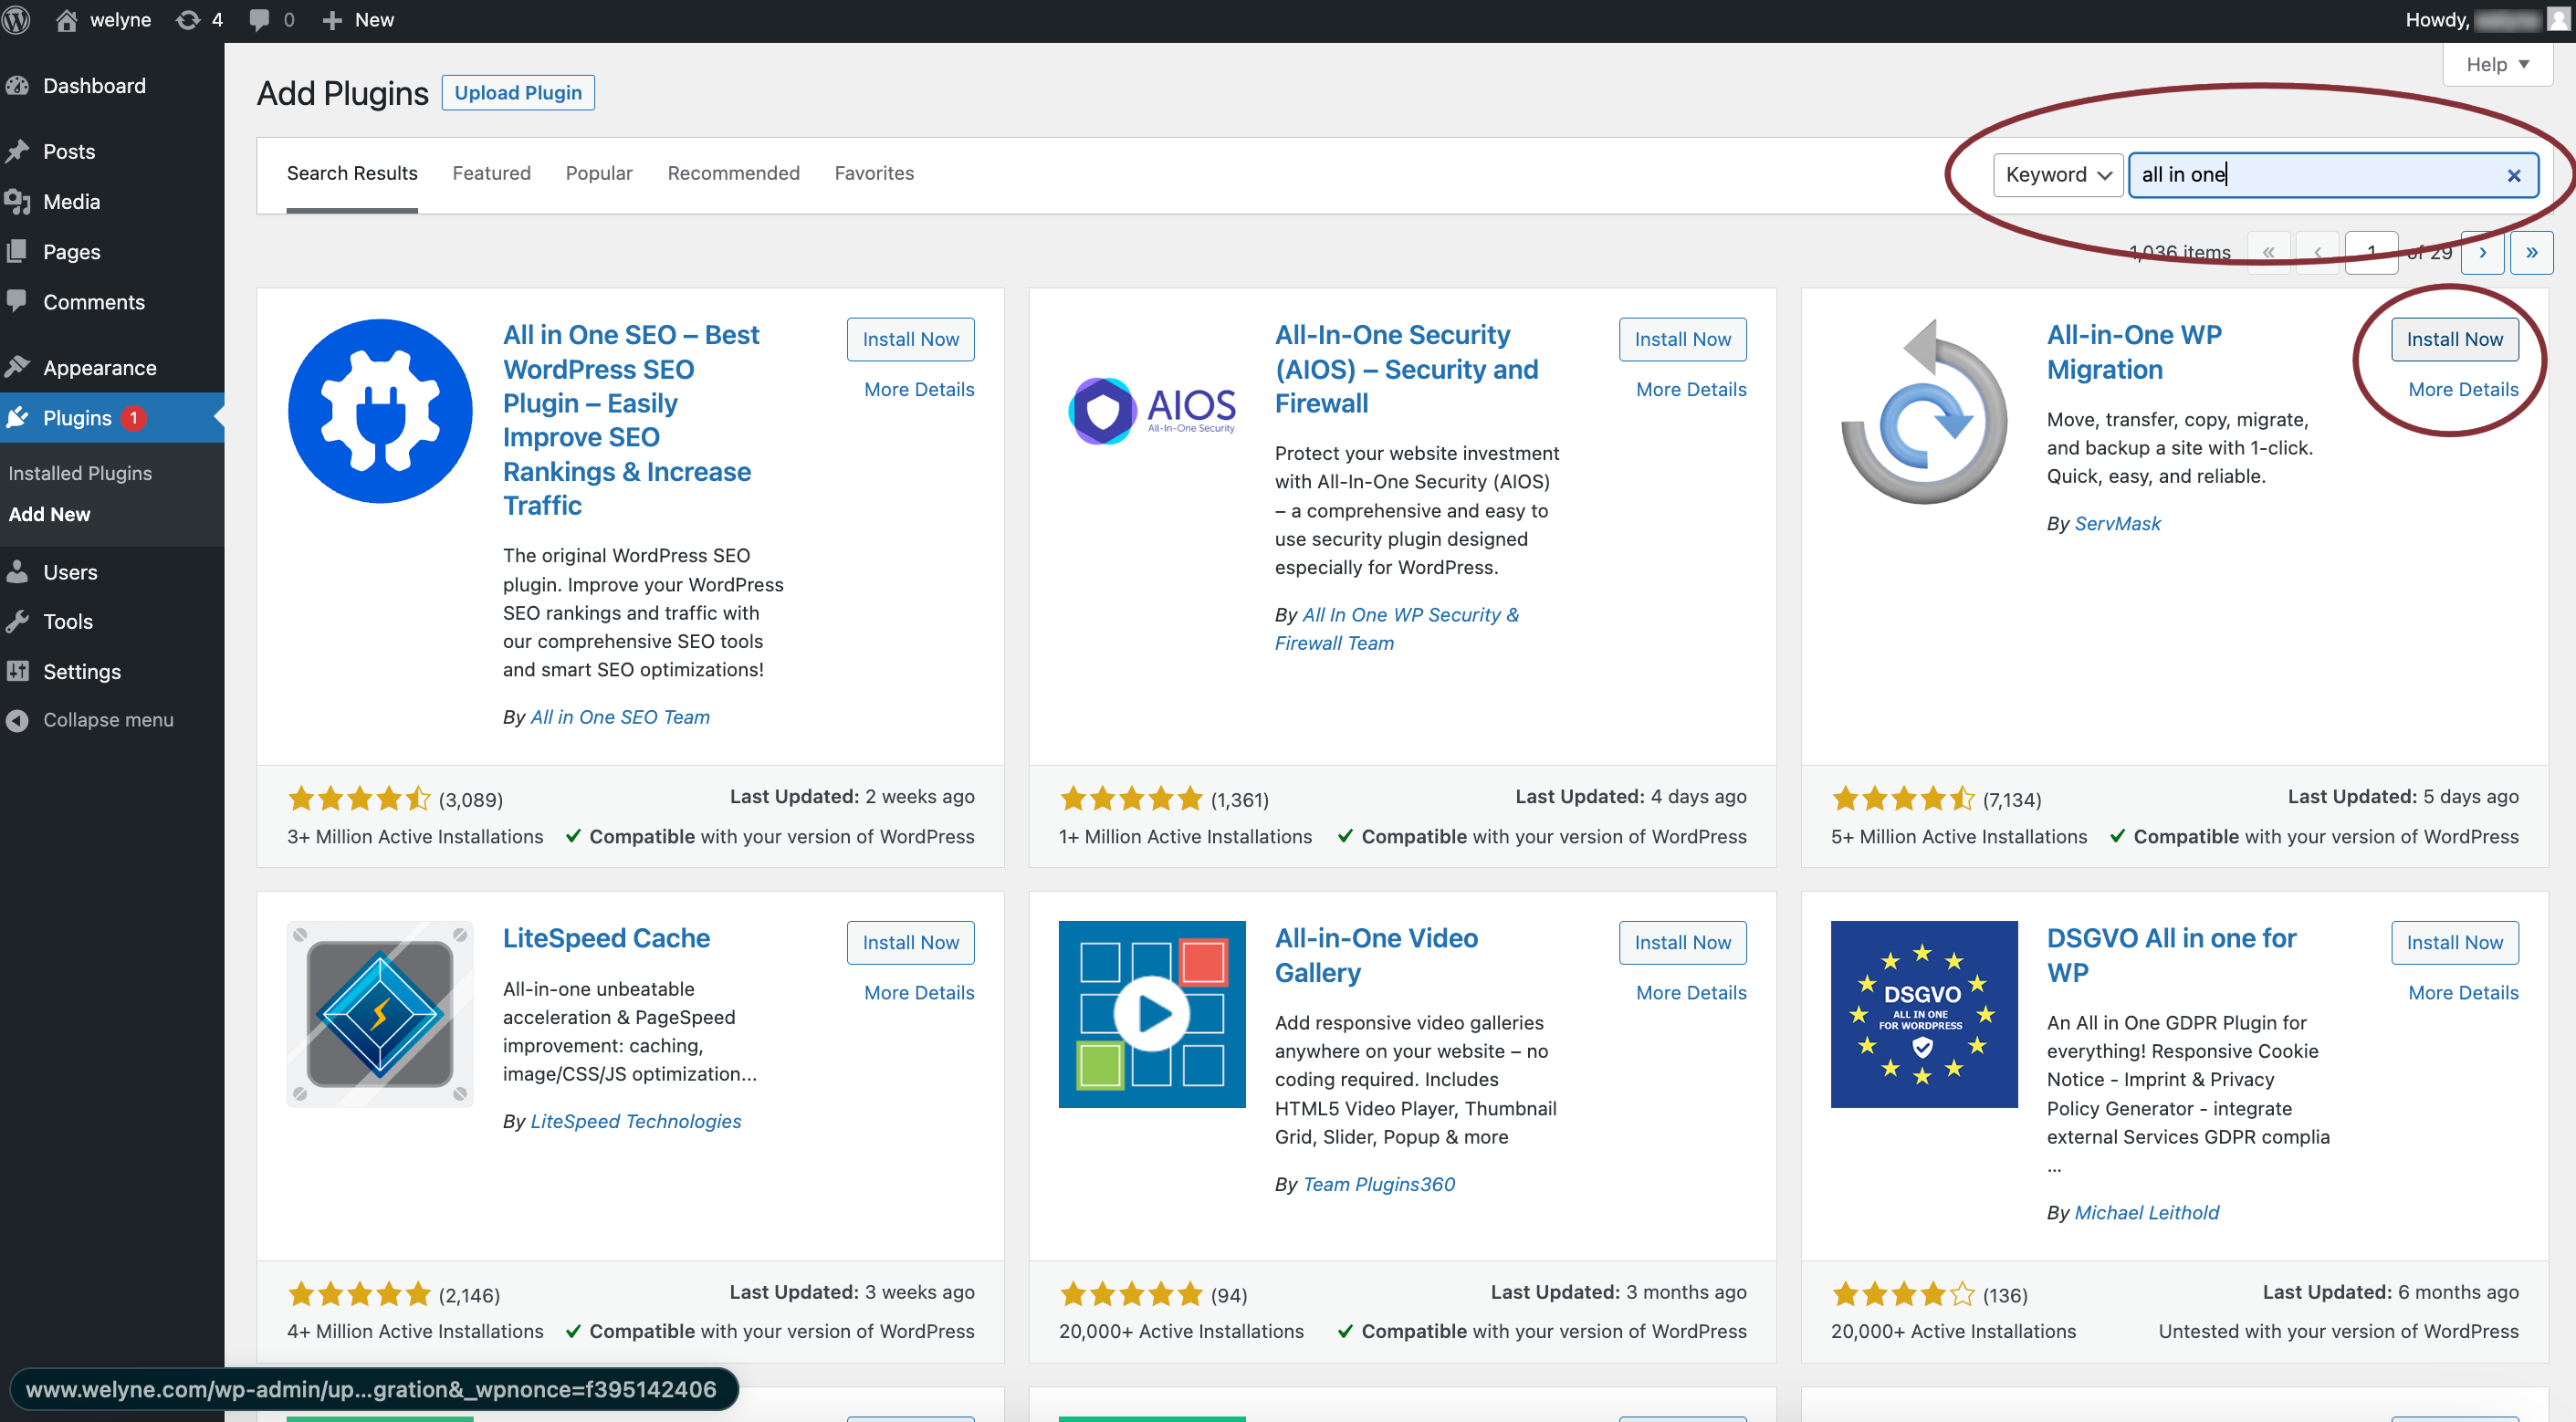Click the plus New icon in admin bar
Screen dimensions: 2576x1422
pyautogui.click(x=332, y=20)
